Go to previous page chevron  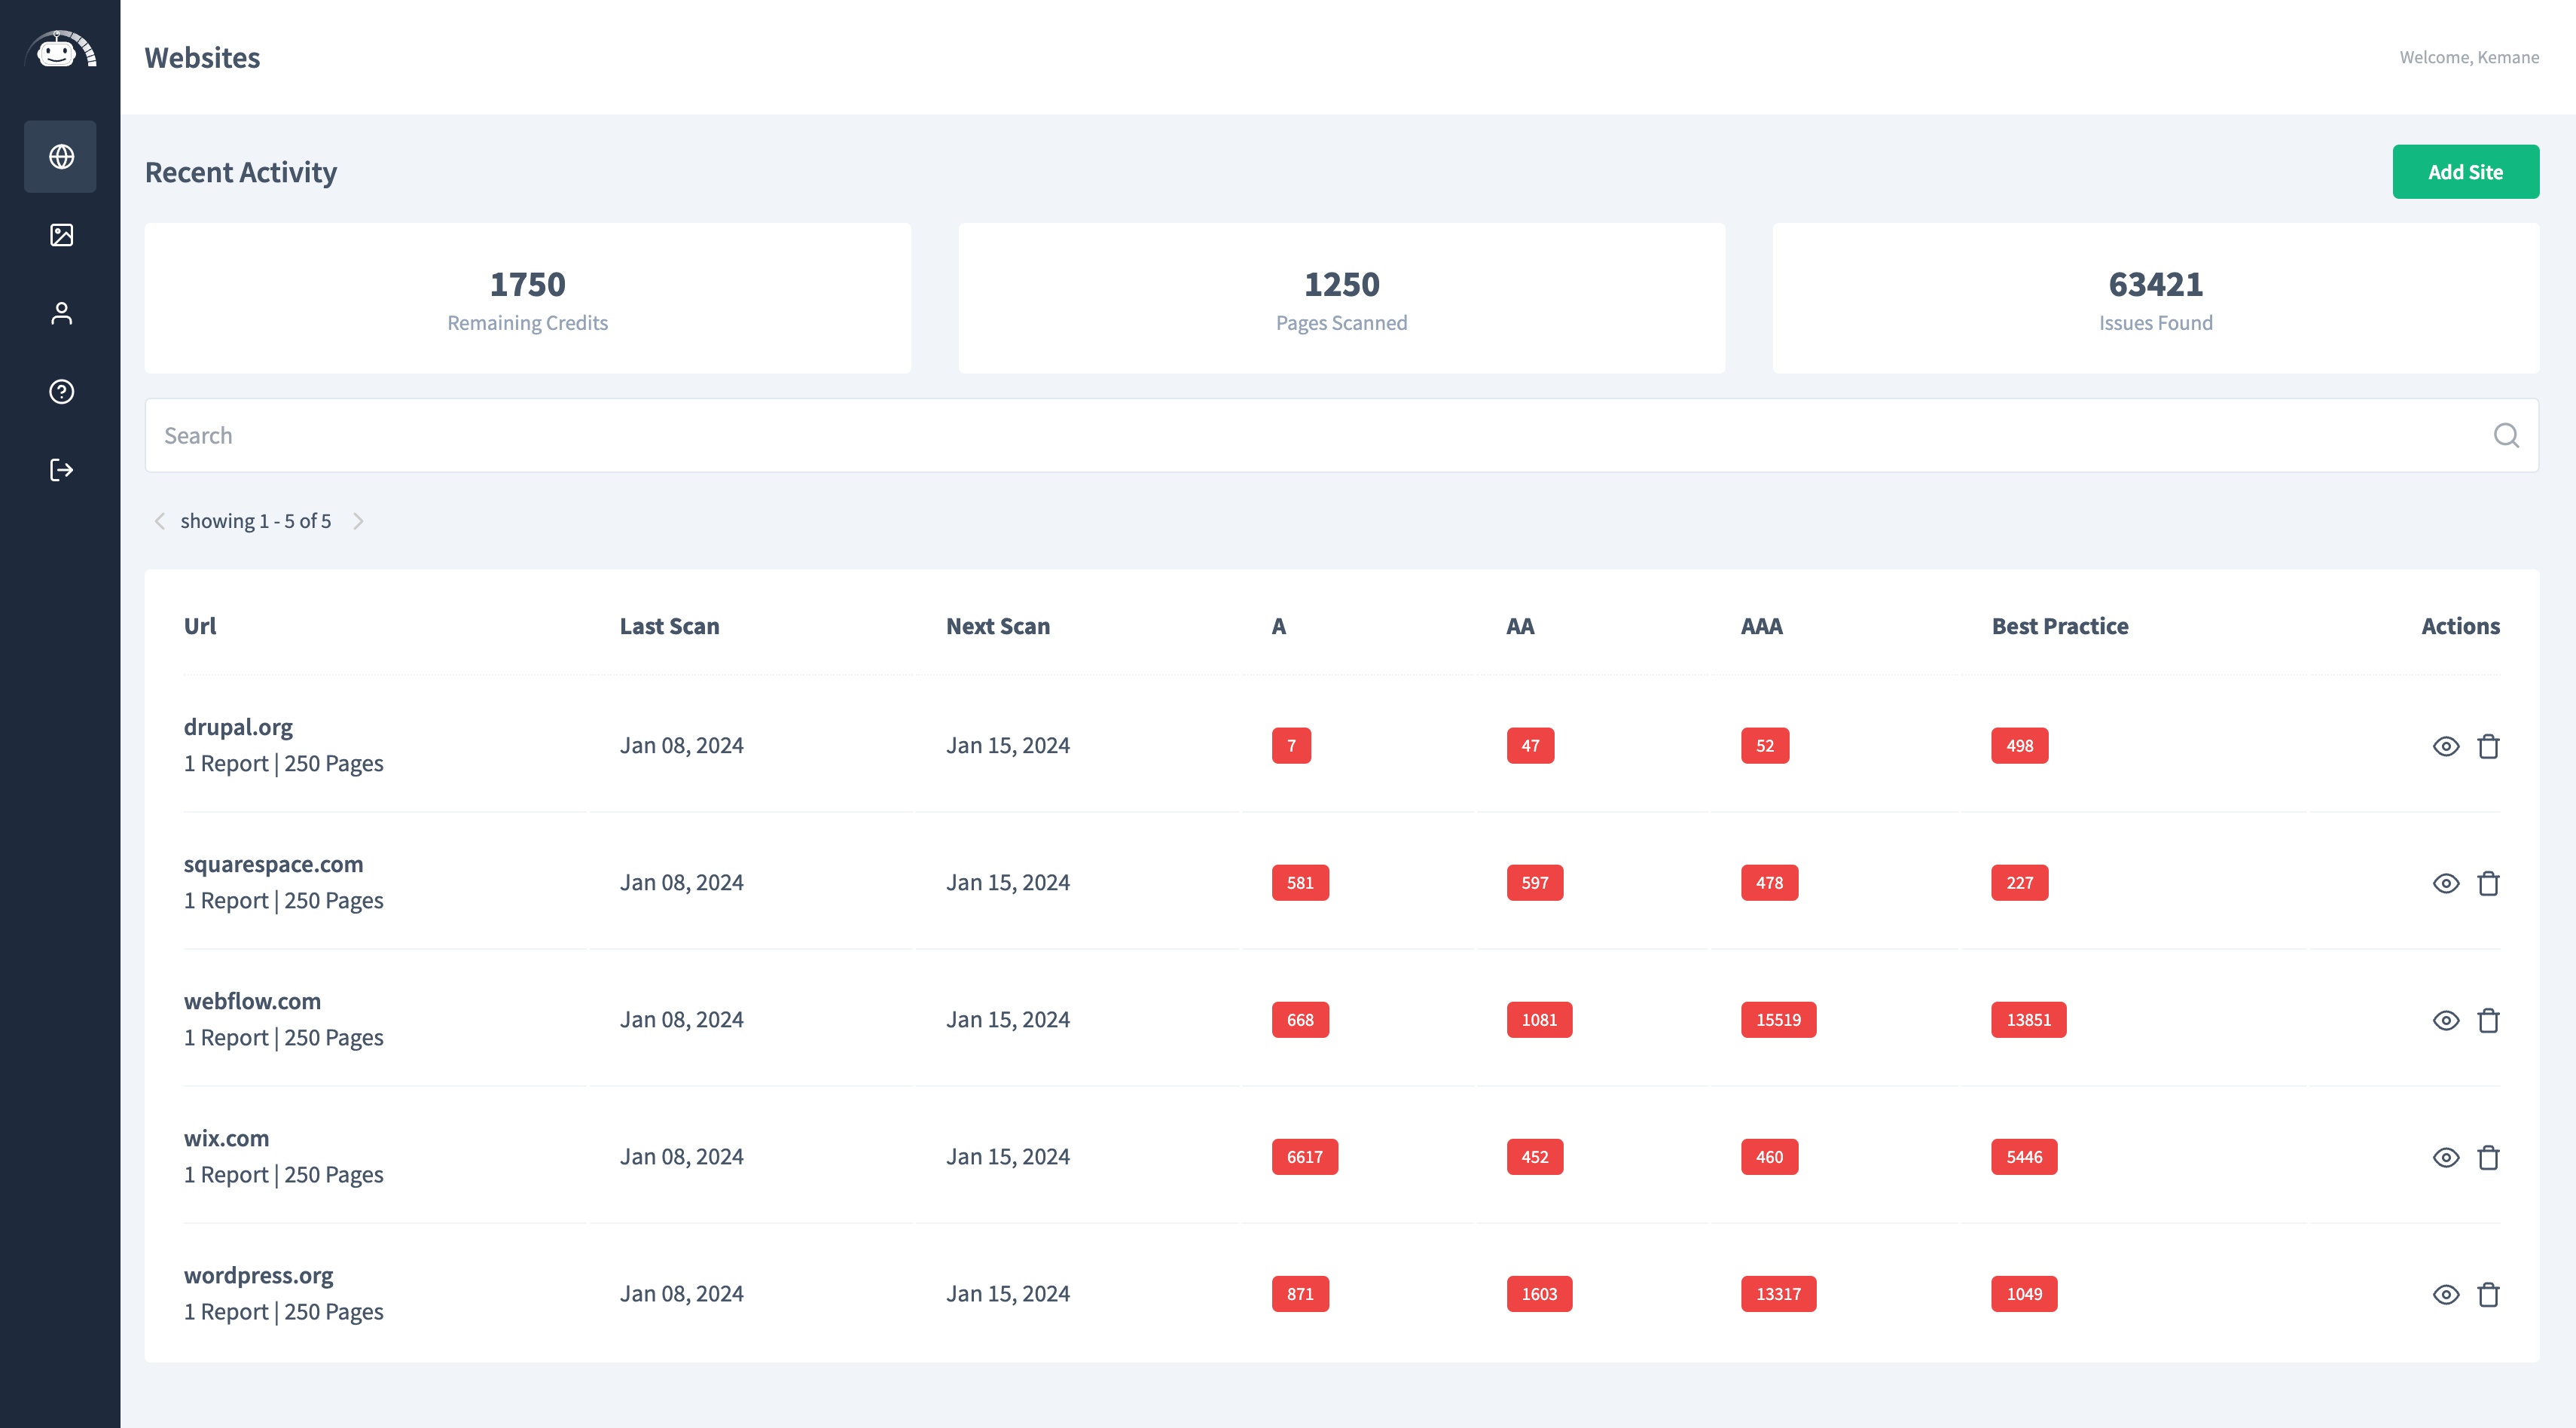160,521
